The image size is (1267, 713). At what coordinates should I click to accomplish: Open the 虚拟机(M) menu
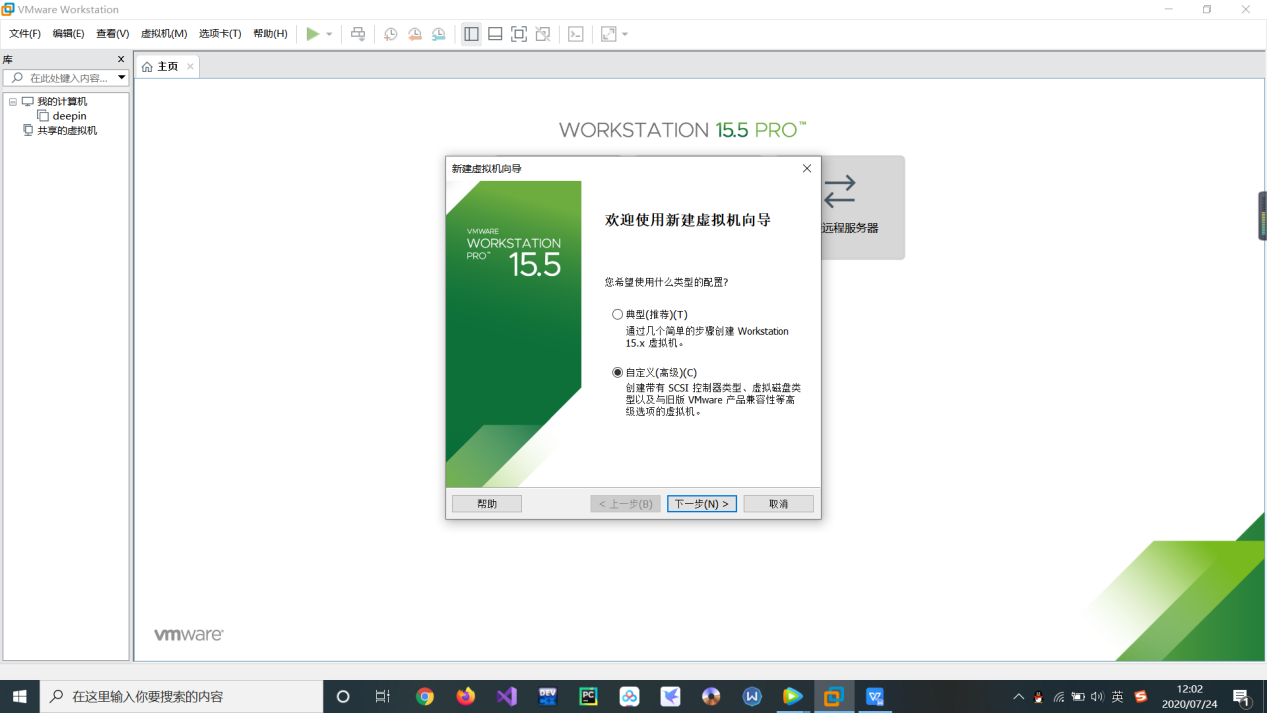[164, 34]
